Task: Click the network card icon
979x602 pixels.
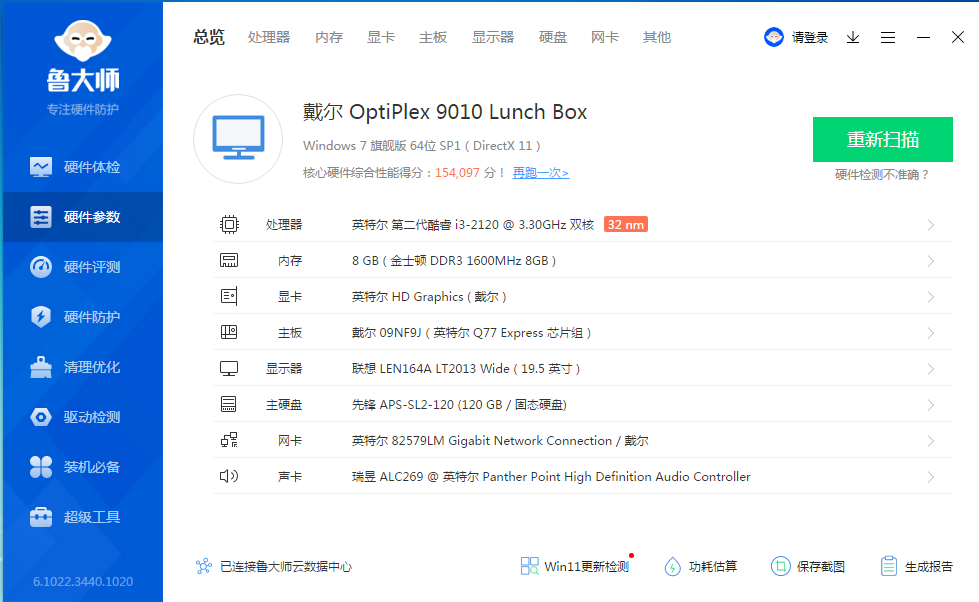Action: (229, 440)
